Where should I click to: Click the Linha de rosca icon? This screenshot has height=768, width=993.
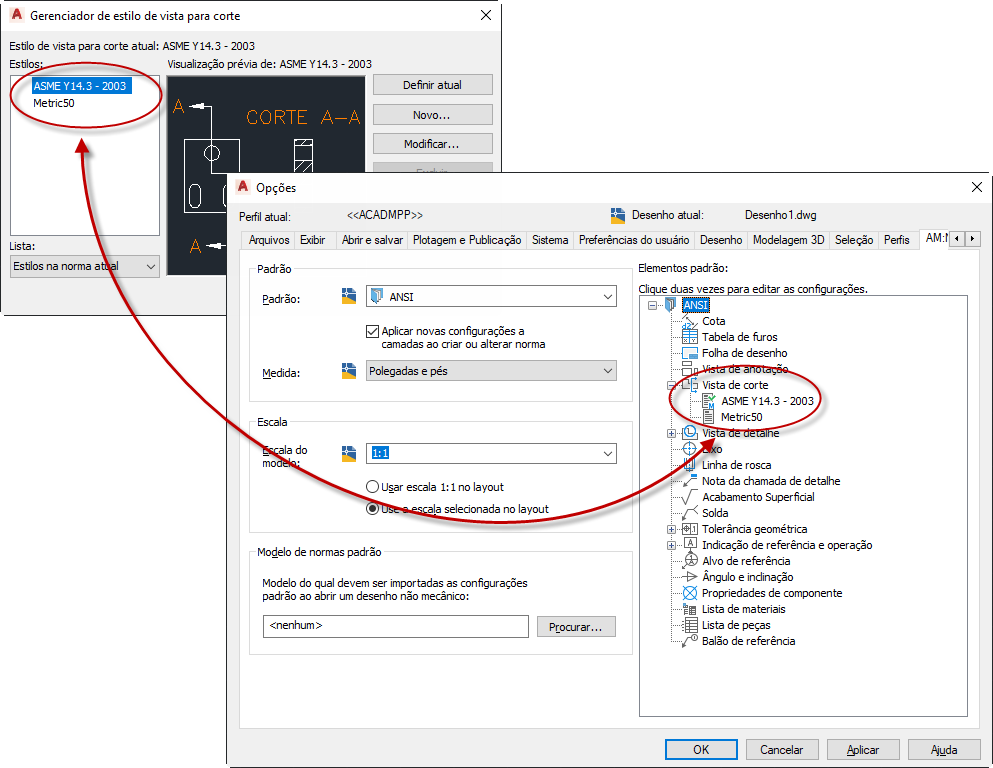689,465
